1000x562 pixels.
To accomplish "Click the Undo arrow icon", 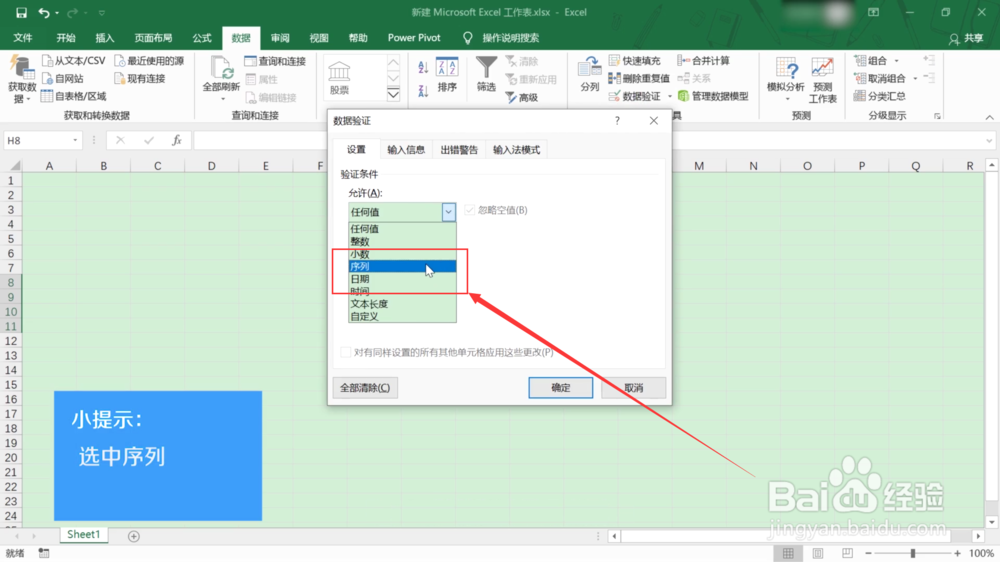I will 43,12.
